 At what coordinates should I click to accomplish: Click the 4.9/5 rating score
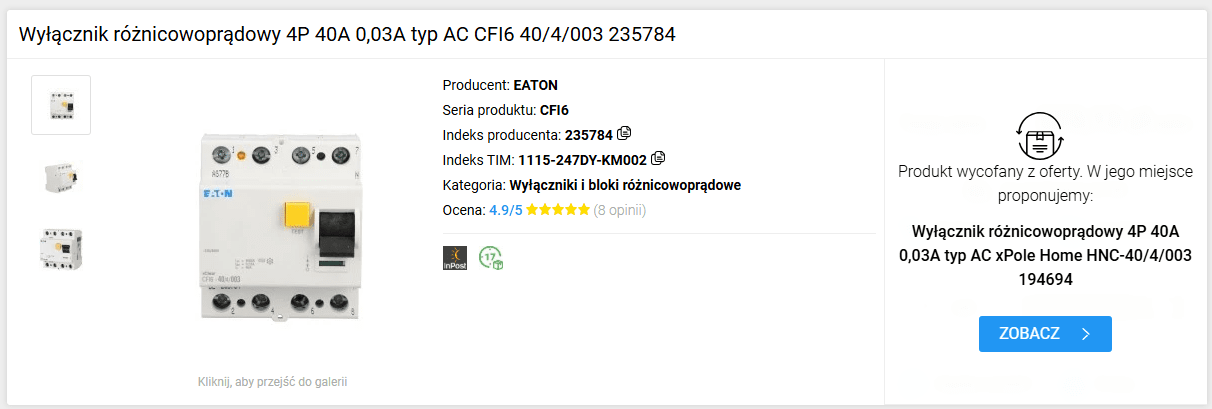[x=505, y=210]
